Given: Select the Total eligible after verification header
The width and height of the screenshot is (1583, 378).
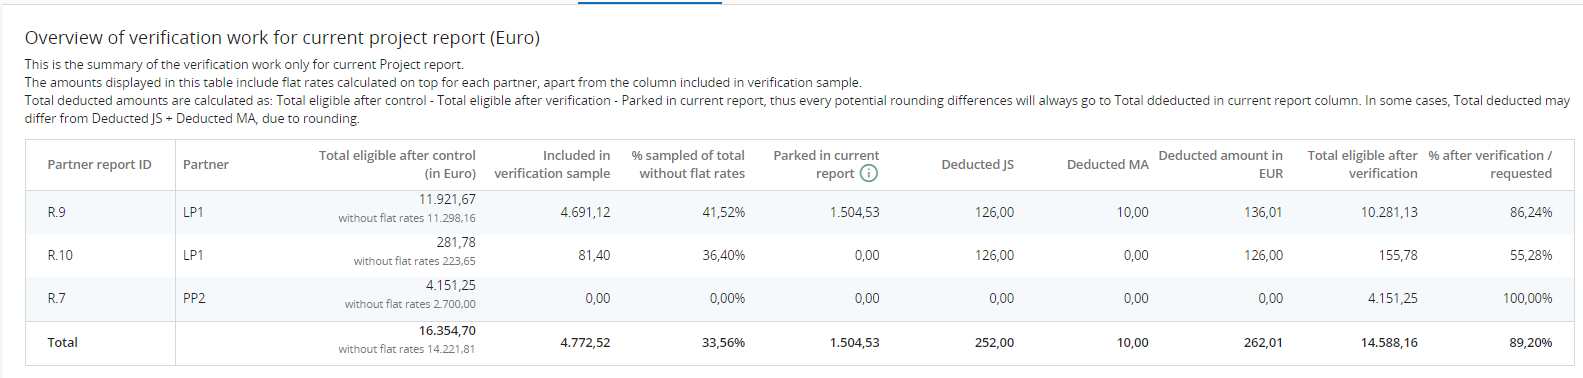Looking at the screenshot, I should 1362,164.
